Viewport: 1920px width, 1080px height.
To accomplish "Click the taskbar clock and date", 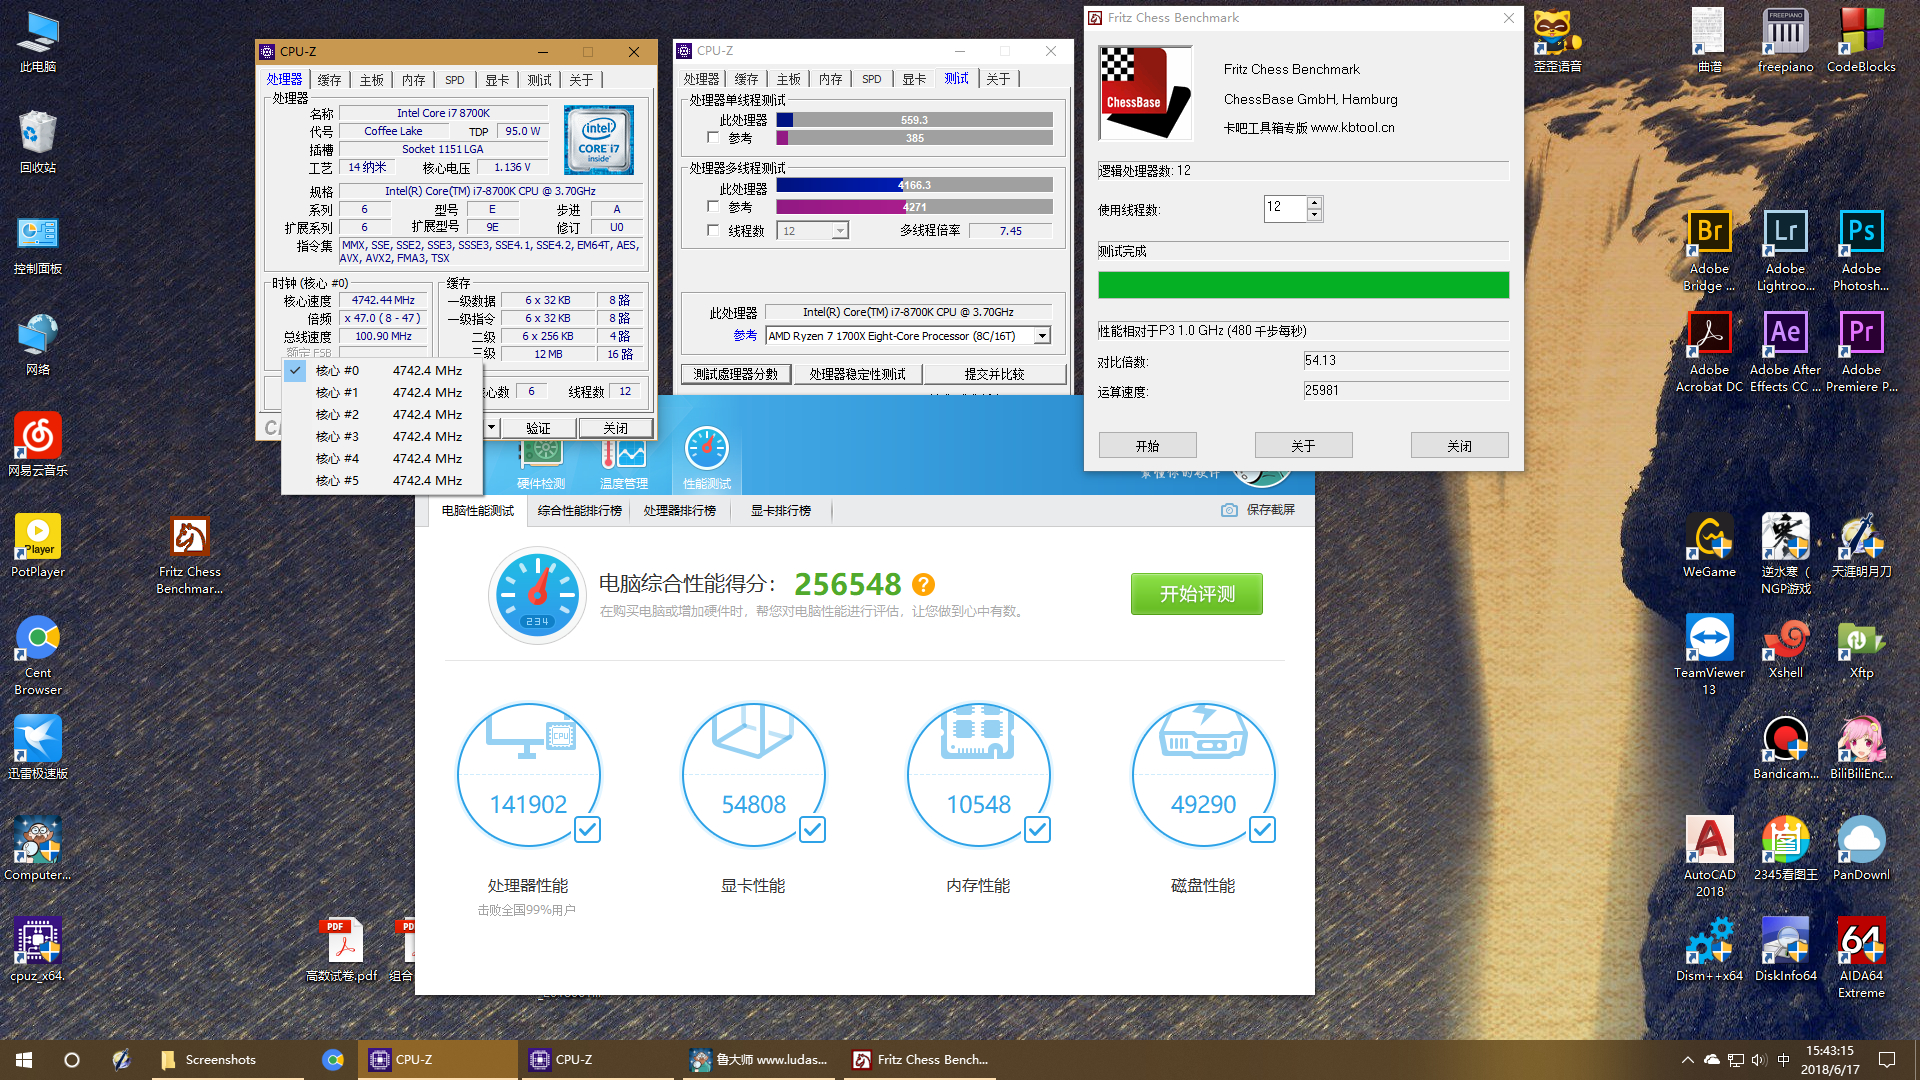I will (x=1830, y=1060).
